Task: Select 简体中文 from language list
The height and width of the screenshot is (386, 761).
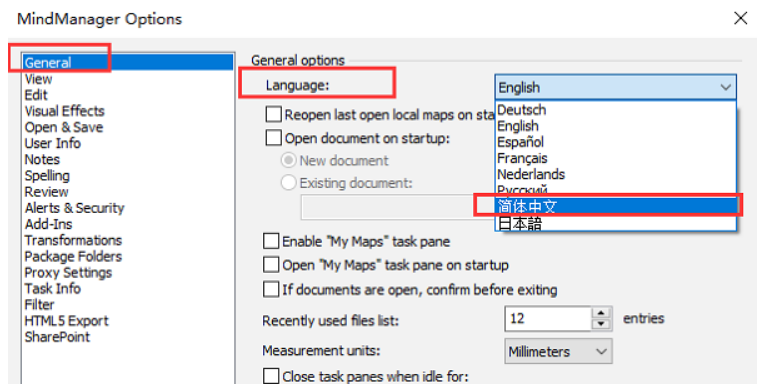Action: tap(615, 206)
